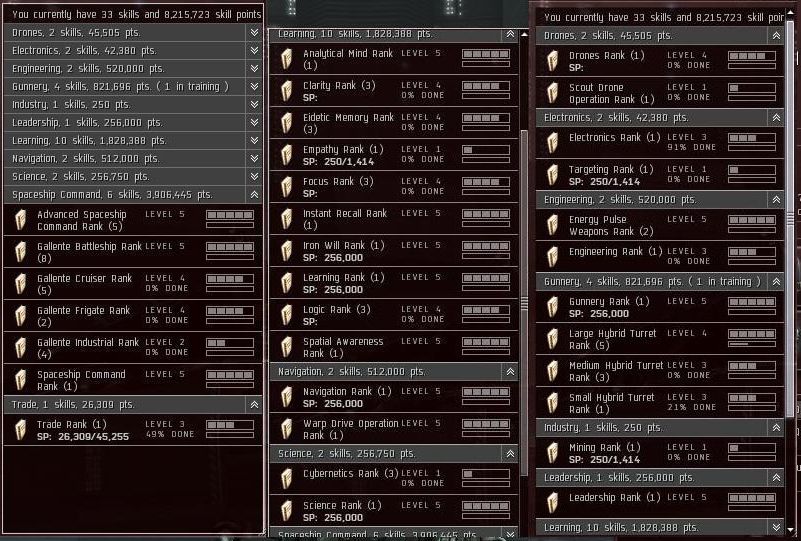Image resolution: width=801 pixels, height=541 pixels.
Task: Click the middle panel scrollbar thumb
Action: (524, 303)
